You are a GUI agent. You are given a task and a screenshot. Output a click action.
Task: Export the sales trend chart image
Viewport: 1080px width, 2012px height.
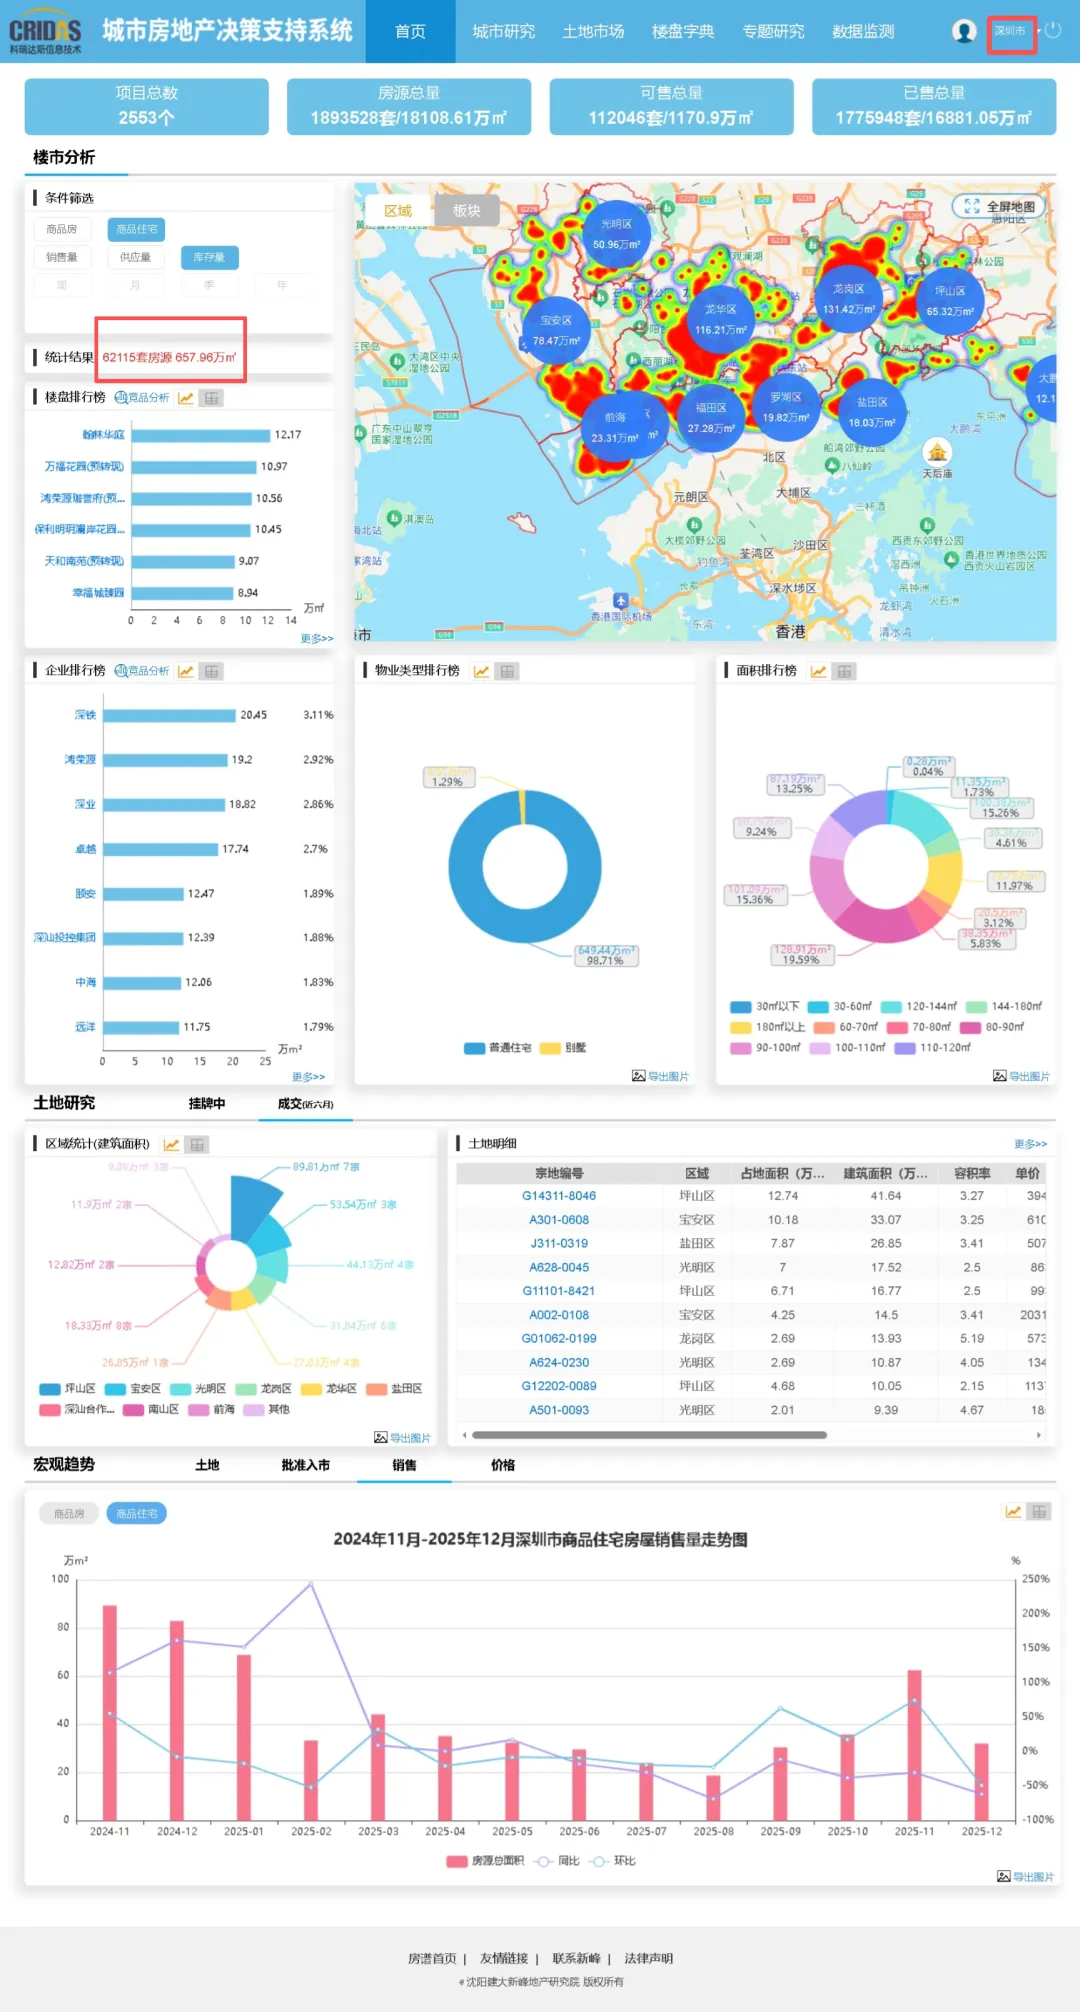(x=1026, y=1876)
